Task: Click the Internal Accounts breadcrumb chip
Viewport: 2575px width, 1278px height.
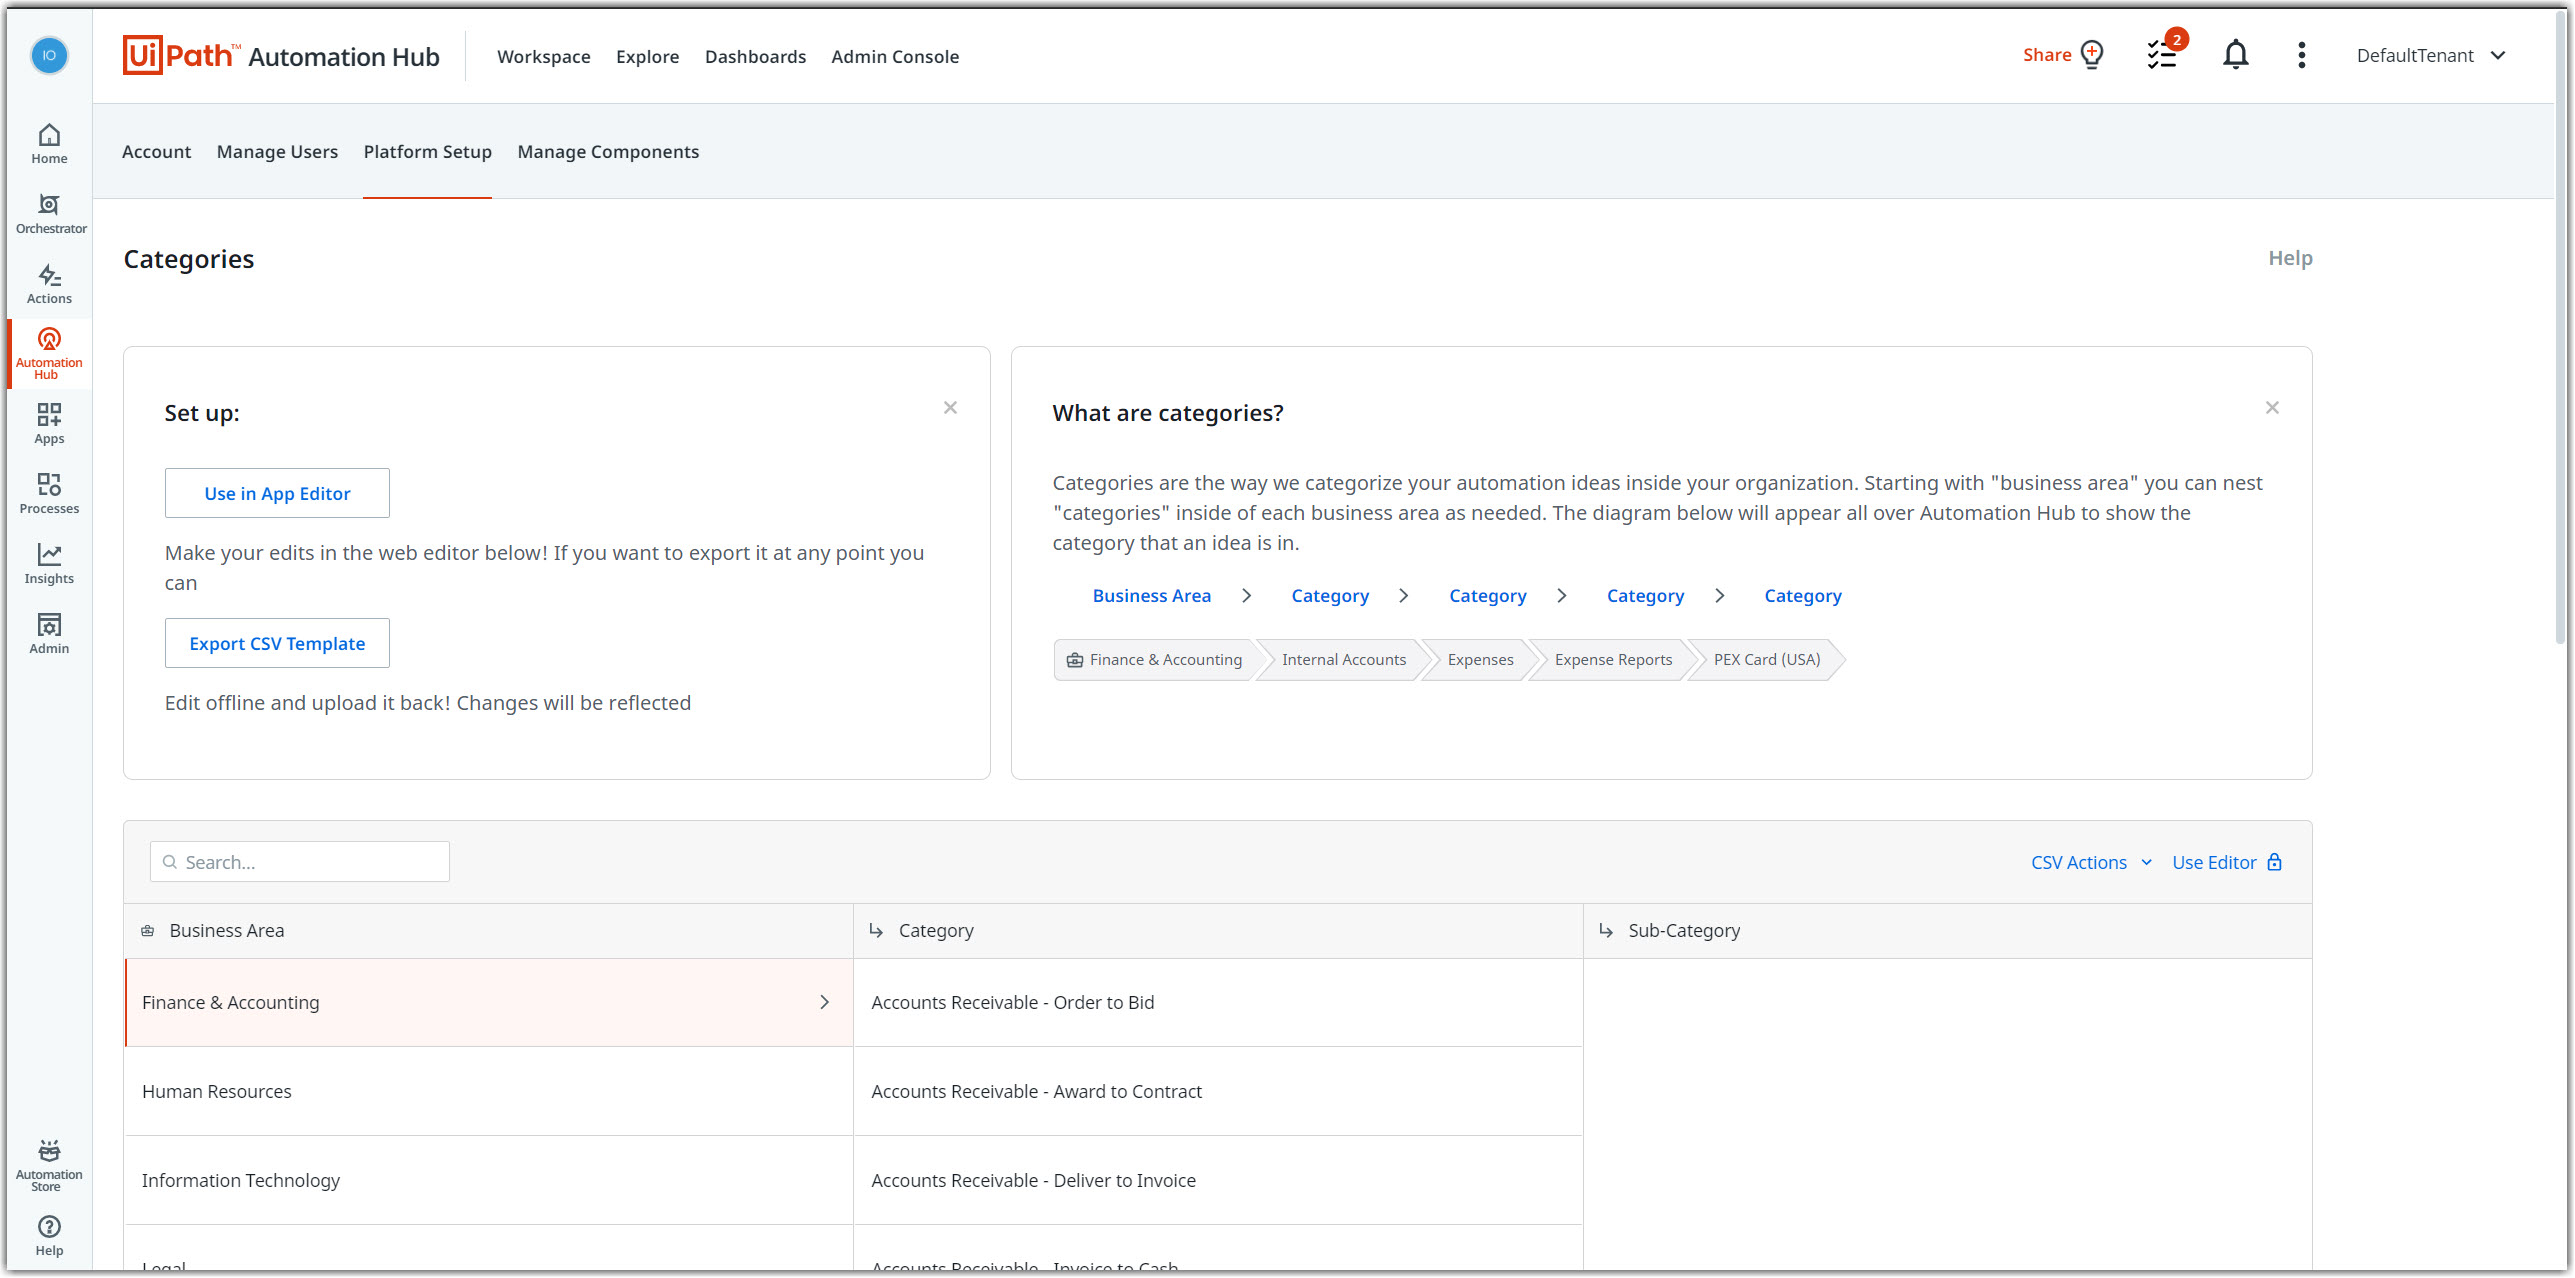Action: point(1343,659)
